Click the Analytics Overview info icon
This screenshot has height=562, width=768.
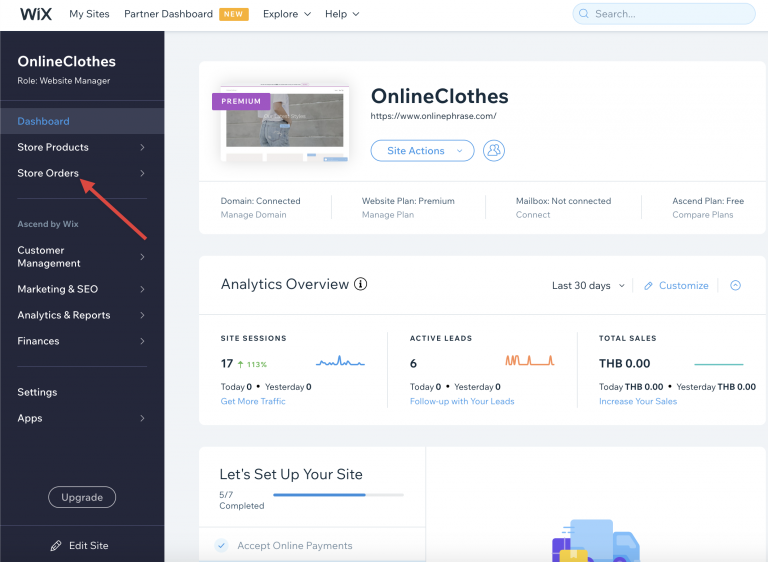(360, 284)
